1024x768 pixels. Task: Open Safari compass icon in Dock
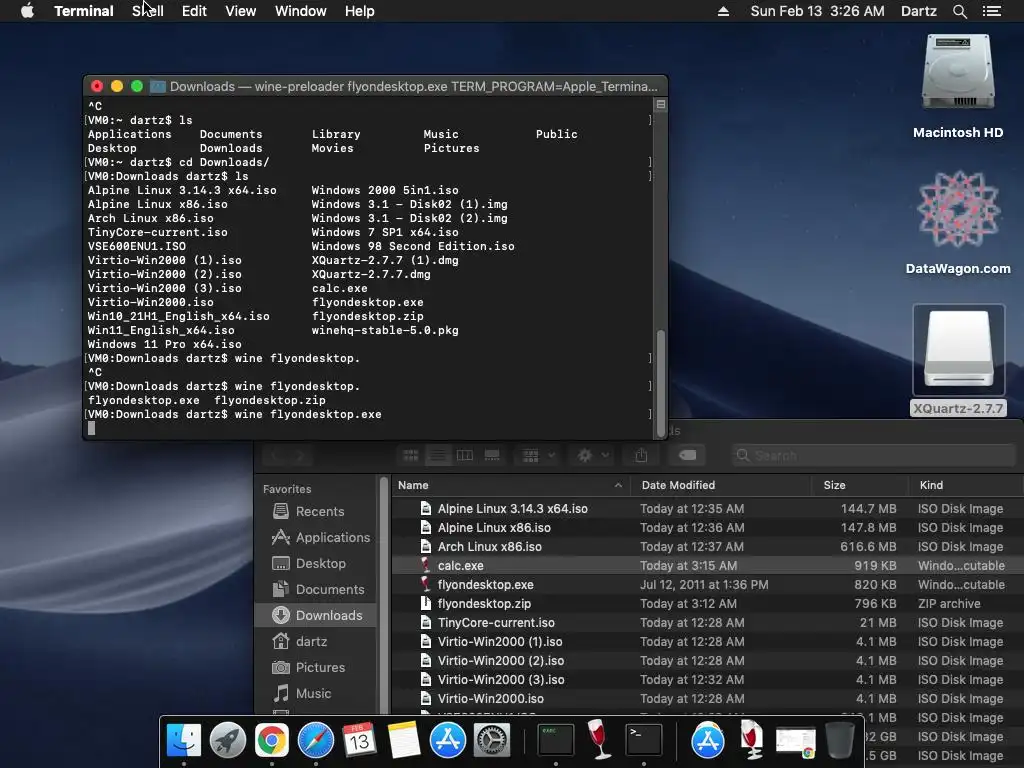(315, 740)
